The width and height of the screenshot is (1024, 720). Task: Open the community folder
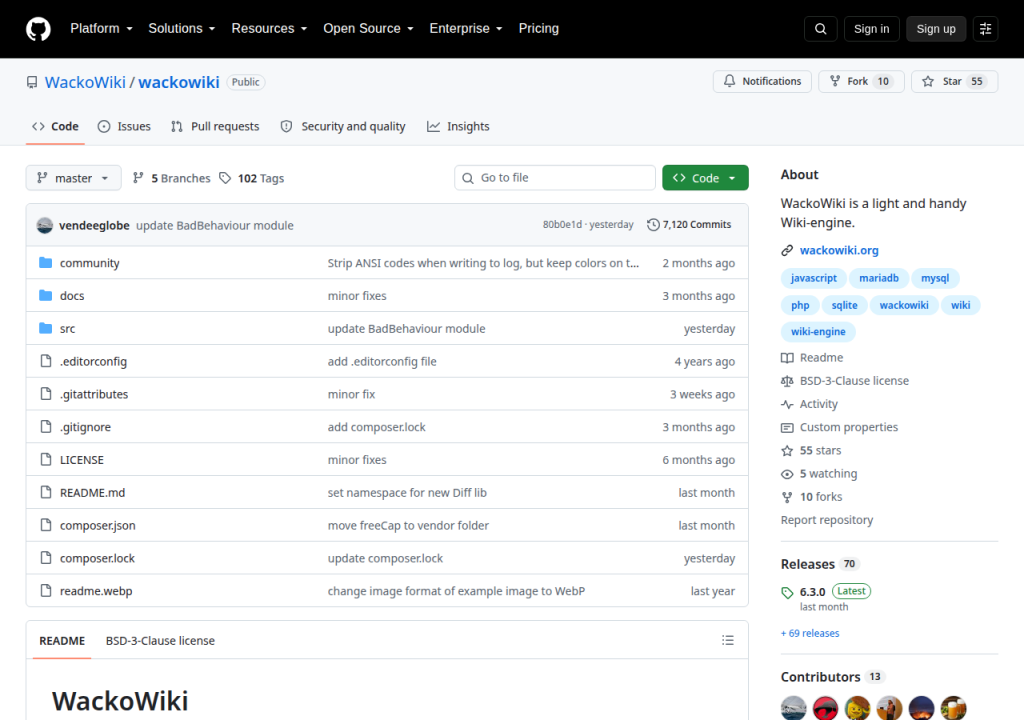(x=89, y=263)
